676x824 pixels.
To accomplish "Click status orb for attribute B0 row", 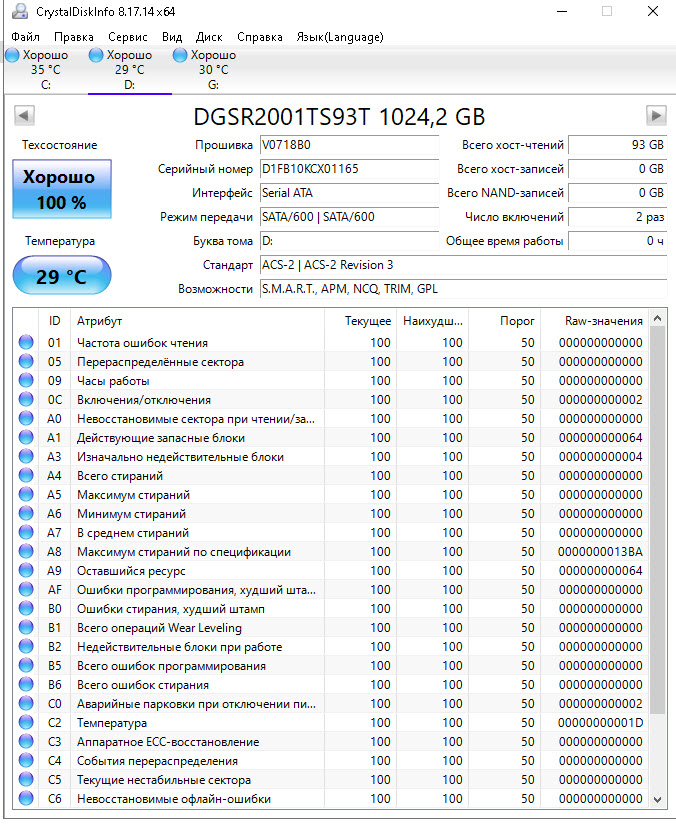I will point(26,608).
